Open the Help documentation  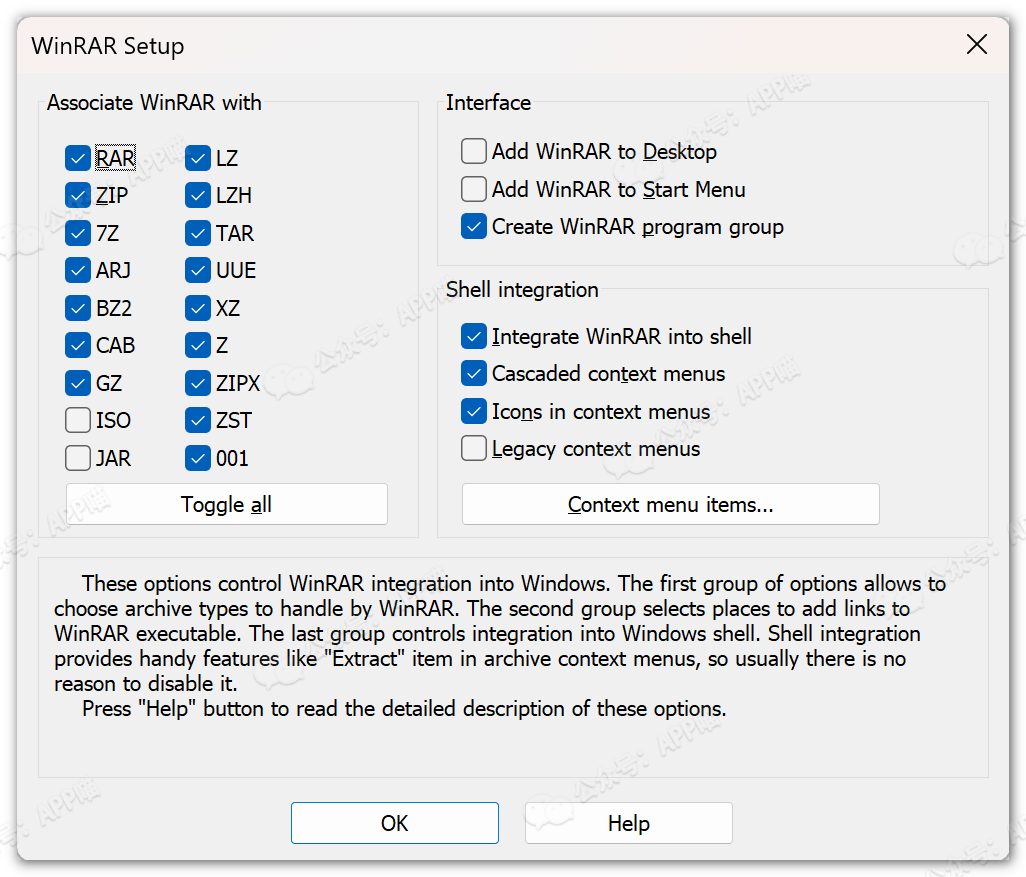(628, 823)
